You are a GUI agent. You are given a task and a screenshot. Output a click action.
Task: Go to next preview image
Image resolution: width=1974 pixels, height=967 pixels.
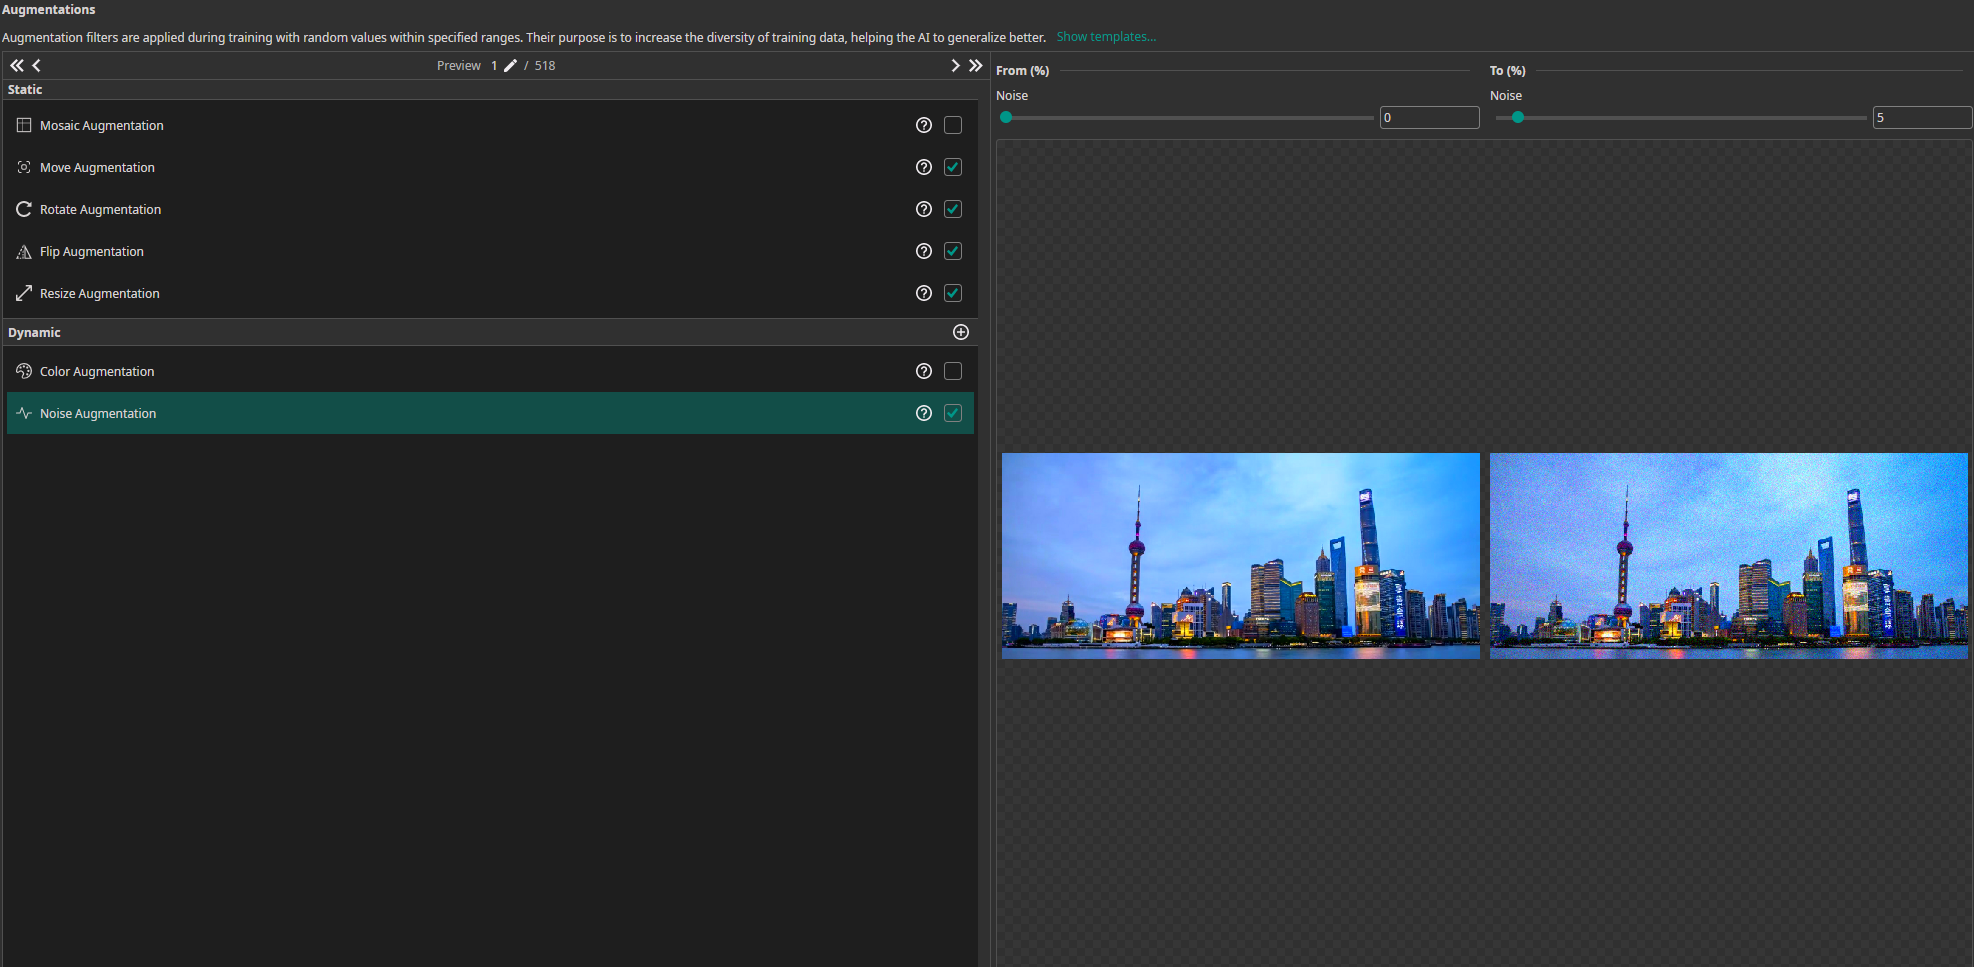point(955,66)
